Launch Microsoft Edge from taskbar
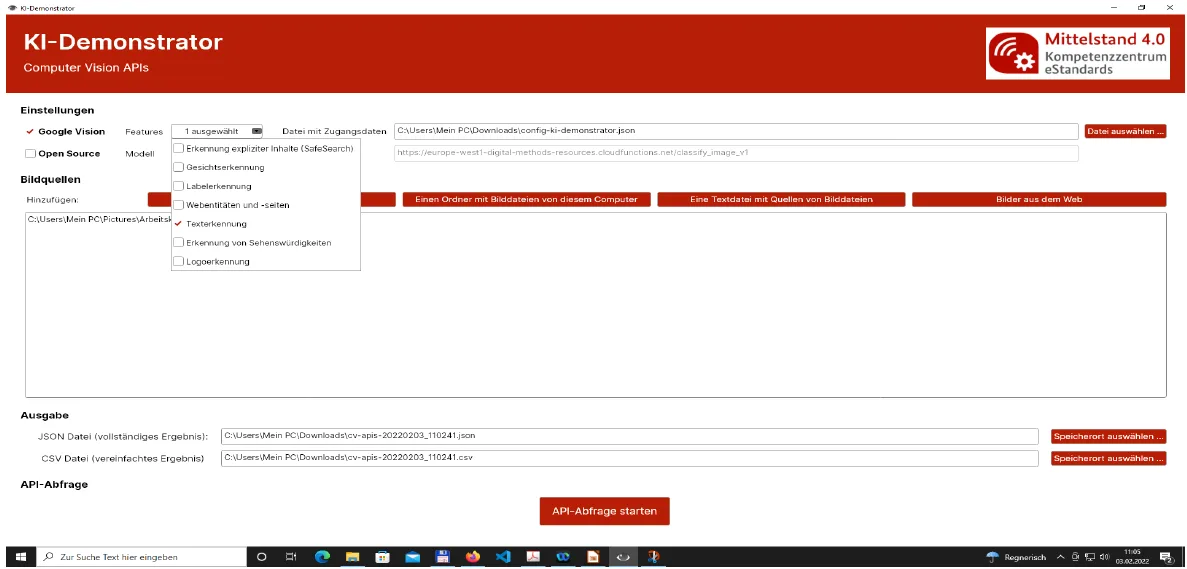This screenshot has height=569, width=1187. point(322,557)
